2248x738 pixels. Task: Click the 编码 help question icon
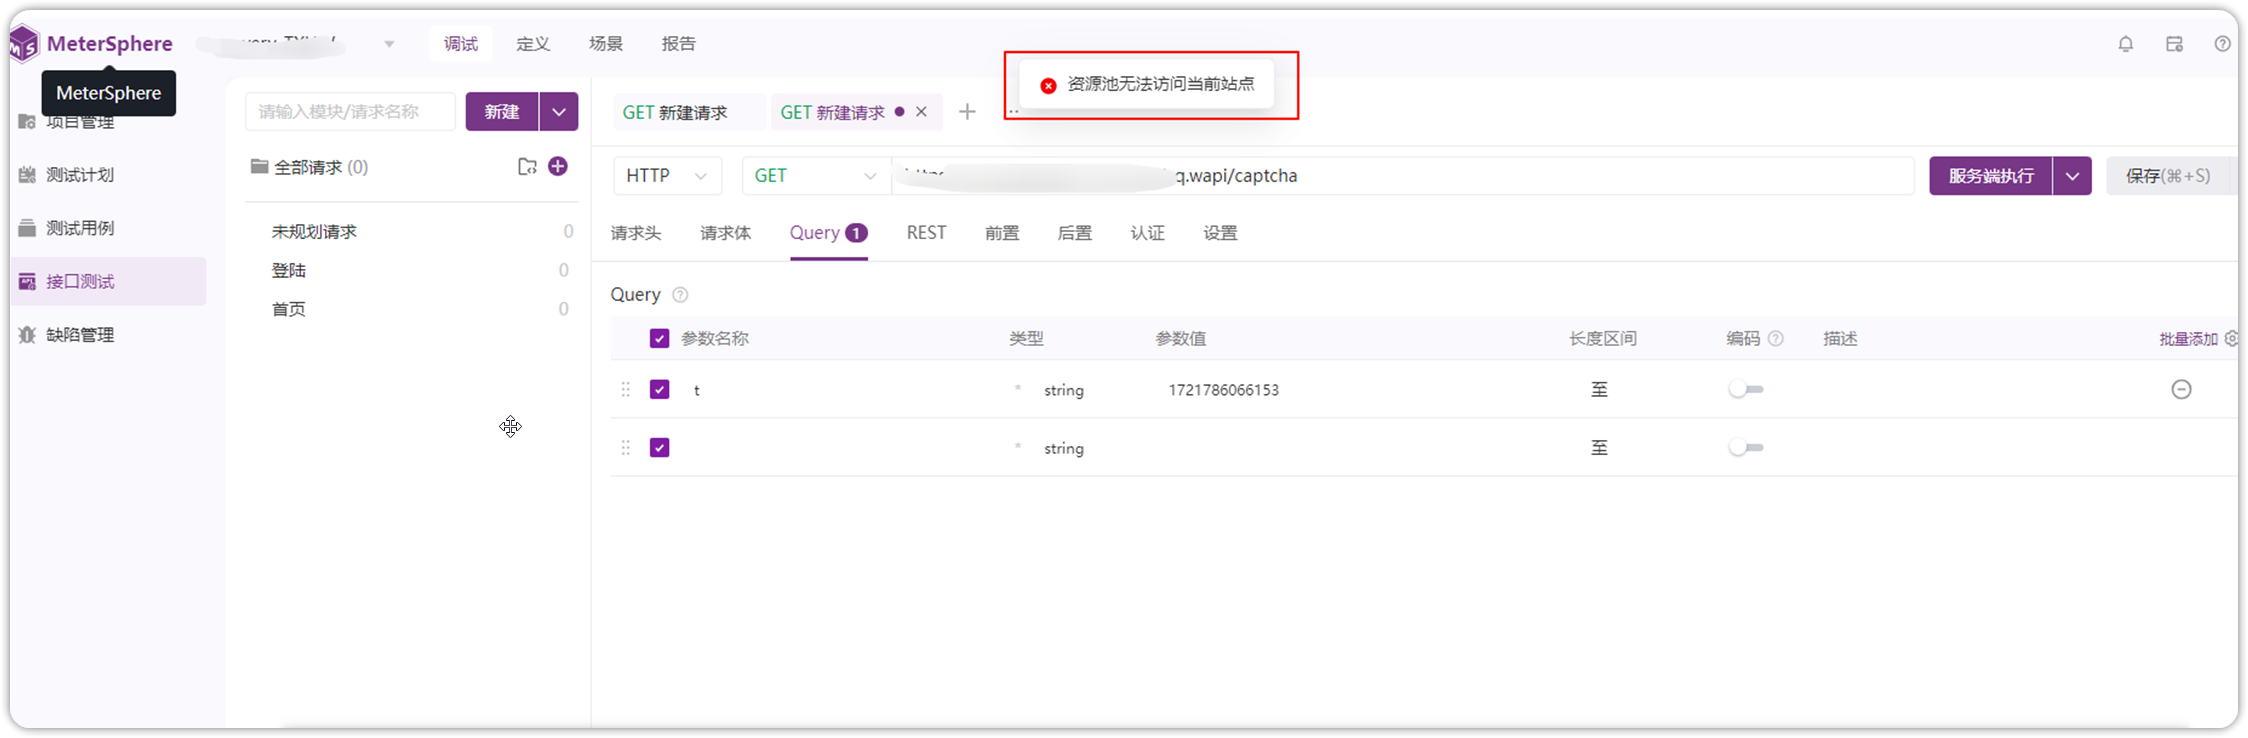[x=1776, y=339]
